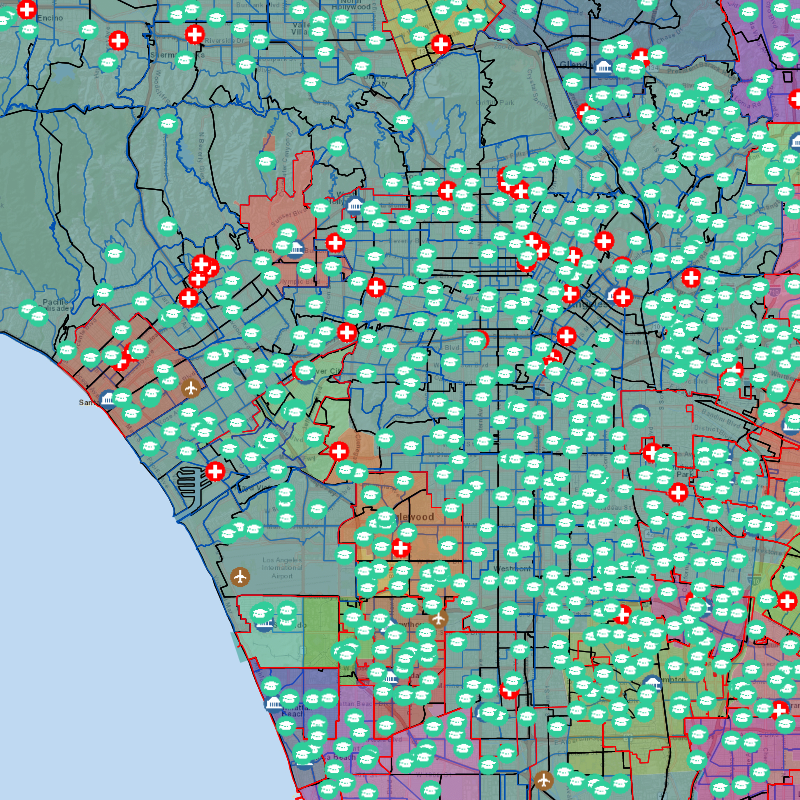The width and height of the screenshot is (800, 800).
Task: Open the Manhattan Beach civic building marker
Action: tap(274, 702)
